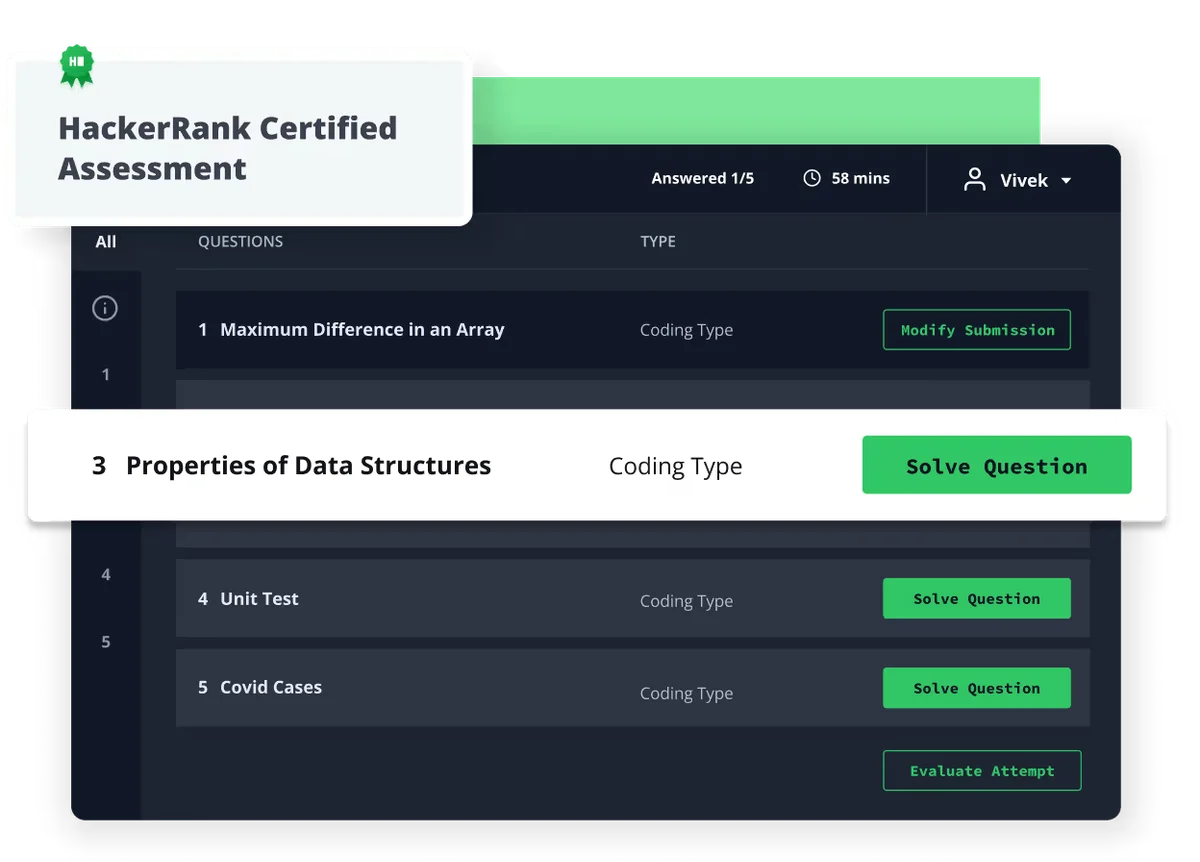Click Modify Submission for Maximum Difference
This screenshot has height=862, width=1200.
976,329
